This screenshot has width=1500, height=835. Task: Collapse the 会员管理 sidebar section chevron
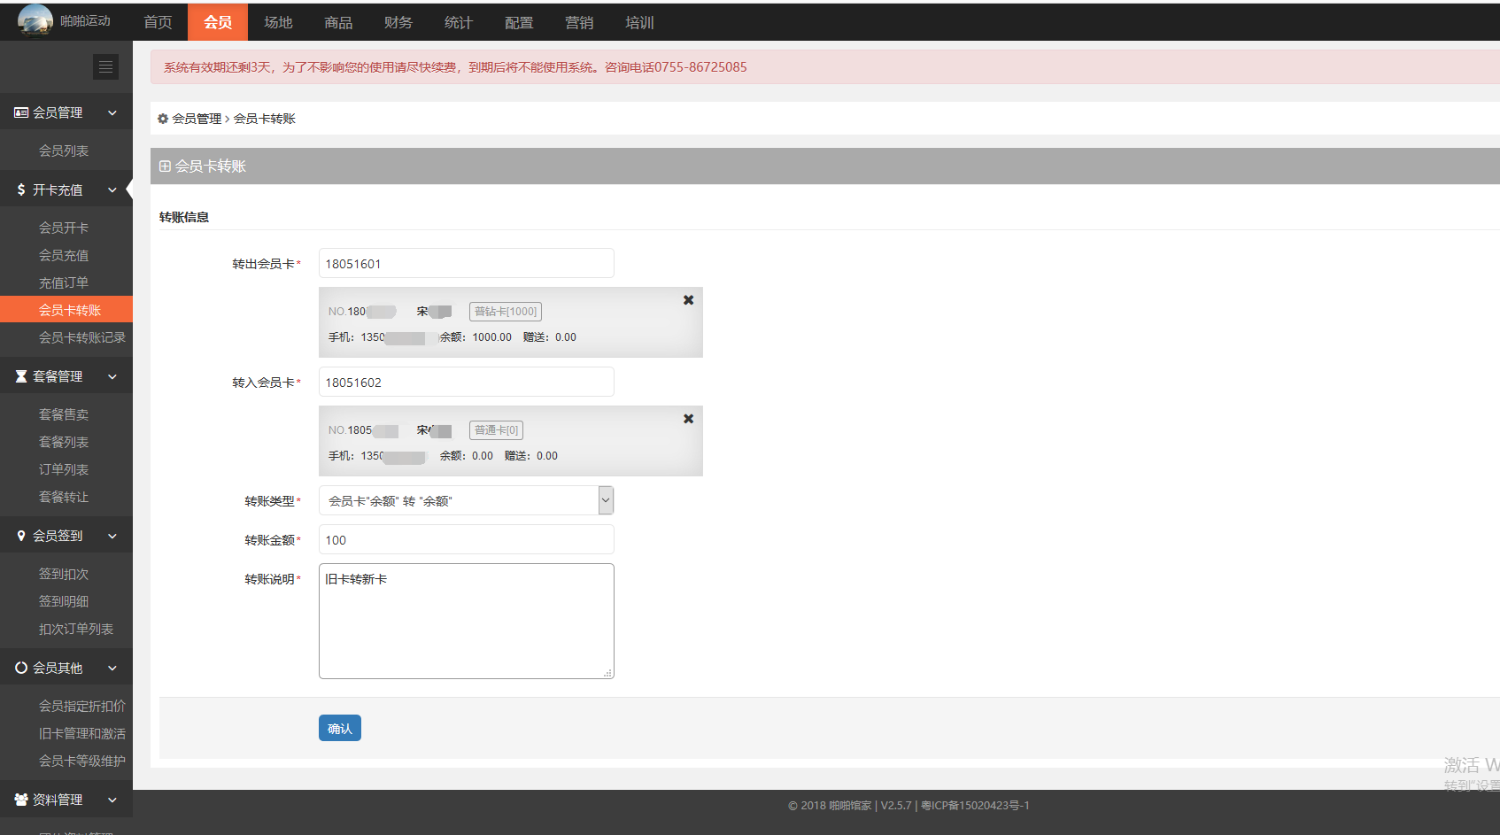point(112,113)
